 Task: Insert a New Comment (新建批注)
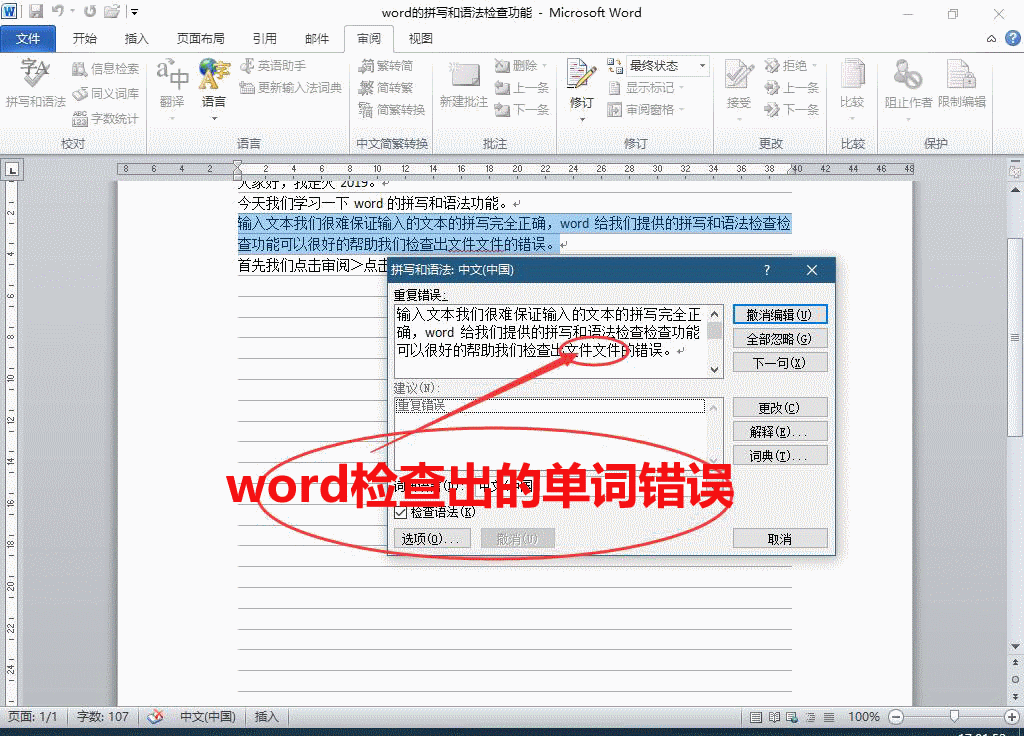[x=464, y=85]
